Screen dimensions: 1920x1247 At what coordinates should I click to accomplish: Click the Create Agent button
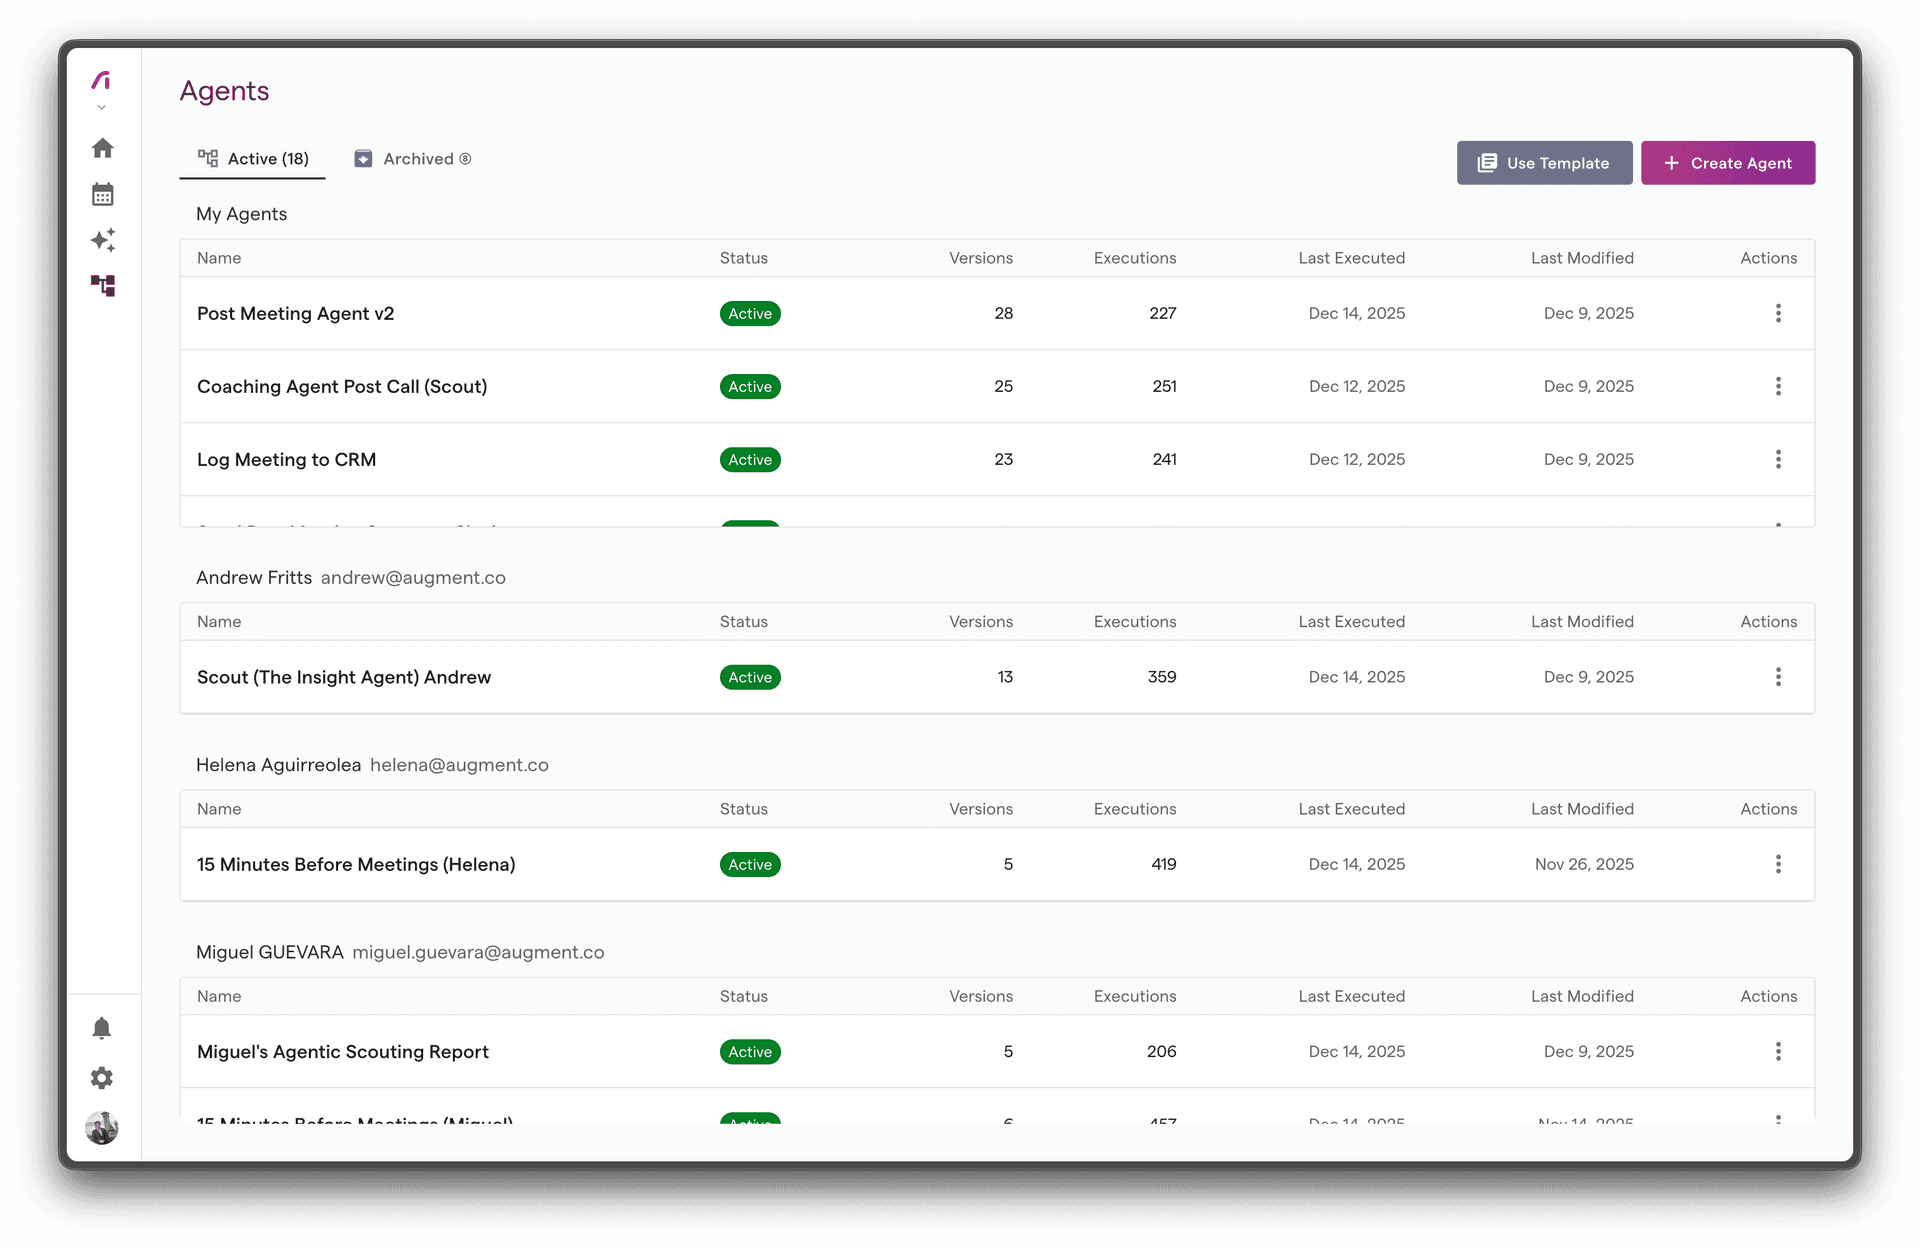(x=1728, y=162)
